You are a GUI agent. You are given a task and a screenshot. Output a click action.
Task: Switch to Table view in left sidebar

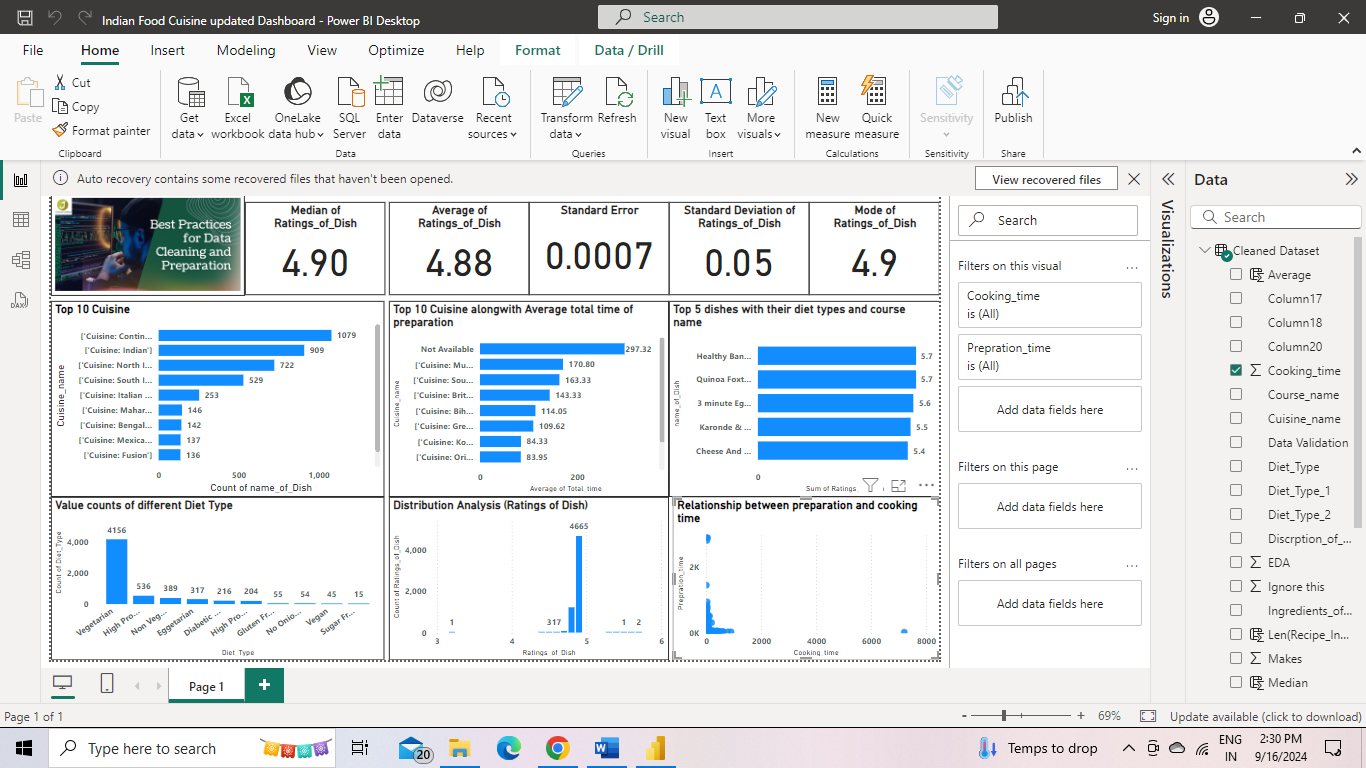tap(21, 220)
